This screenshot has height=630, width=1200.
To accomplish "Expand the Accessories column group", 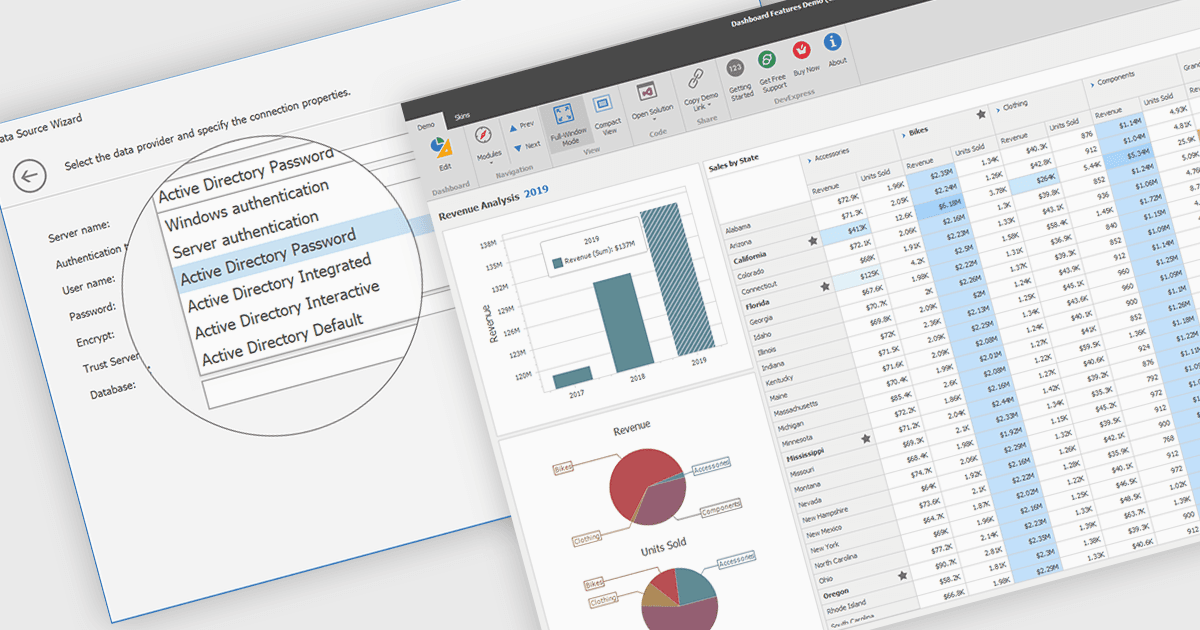I will (808, 159).
